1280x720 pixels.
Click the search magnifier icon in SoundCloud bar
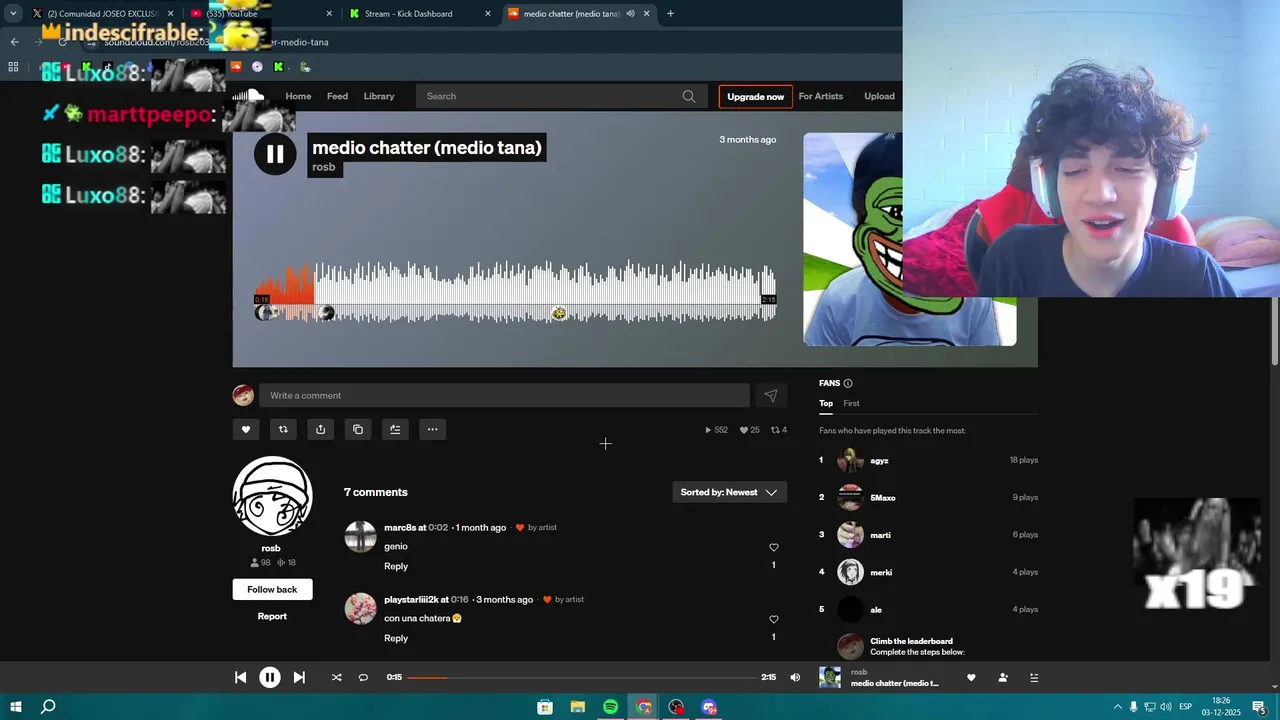point(689,96)
